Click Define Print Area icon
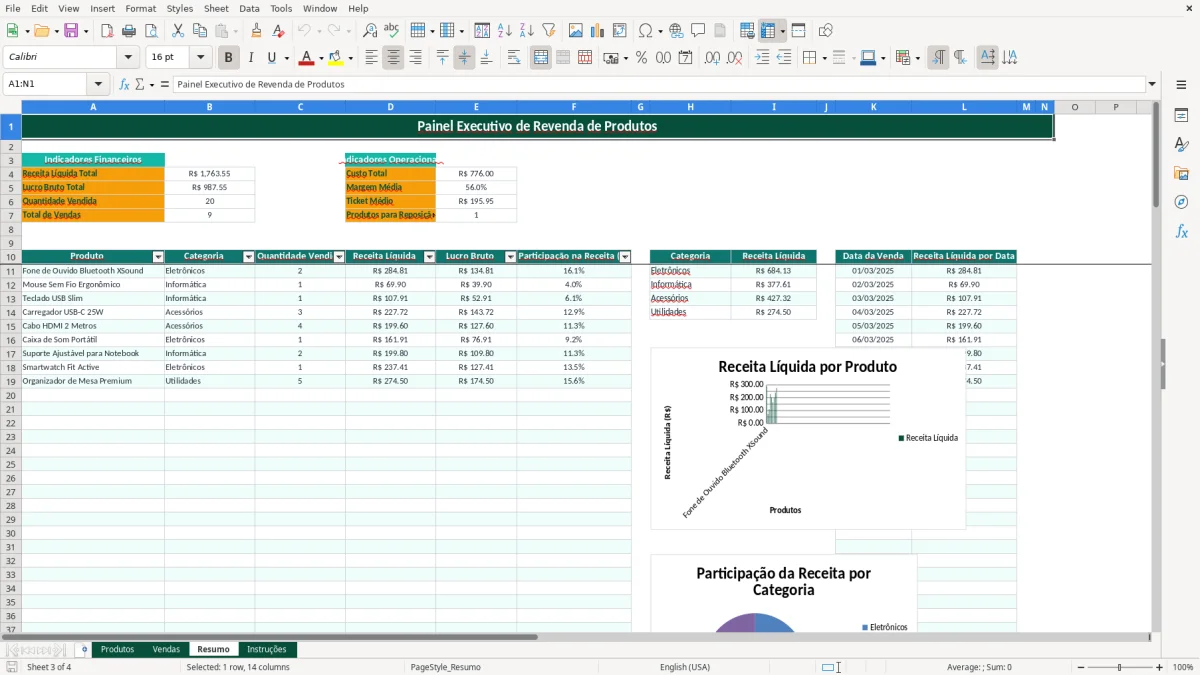The image size is (1200, 675). point(747,31)
